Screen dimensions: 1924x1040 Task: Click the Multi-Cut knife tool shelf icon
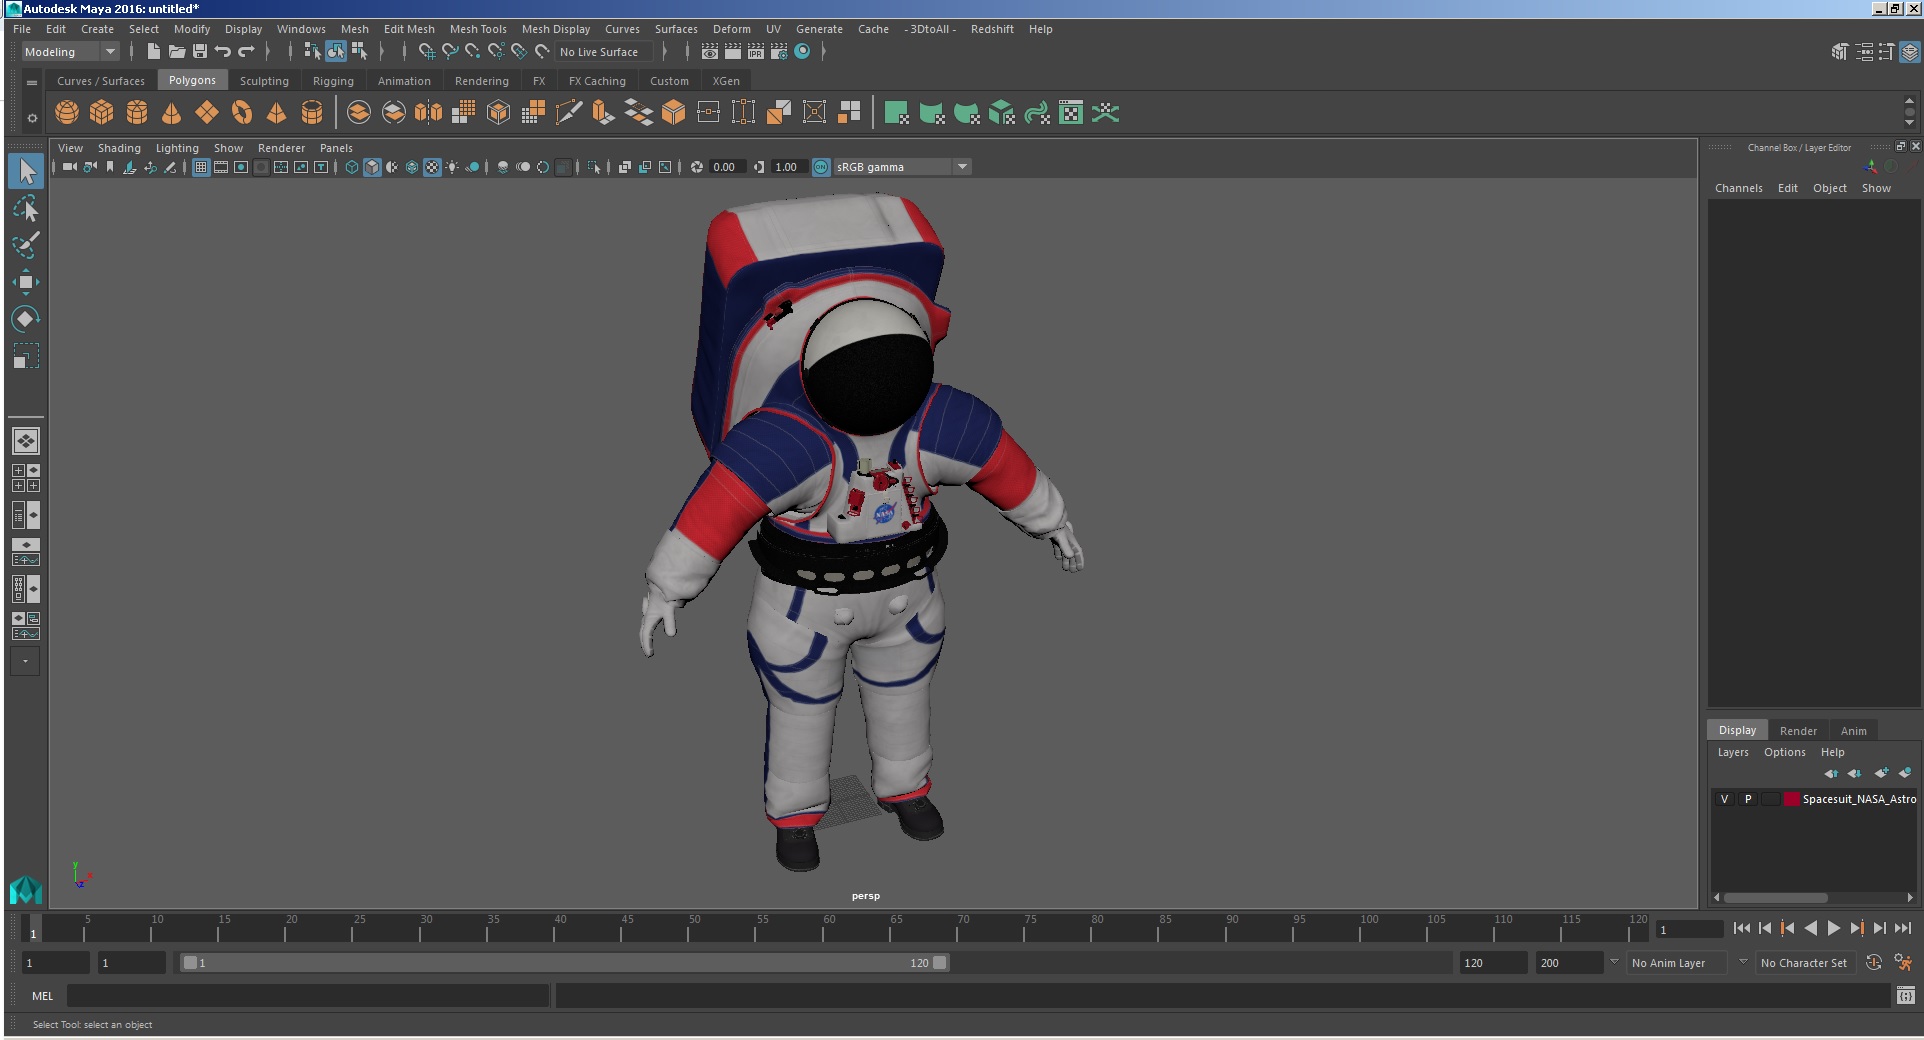coord(568,113)
